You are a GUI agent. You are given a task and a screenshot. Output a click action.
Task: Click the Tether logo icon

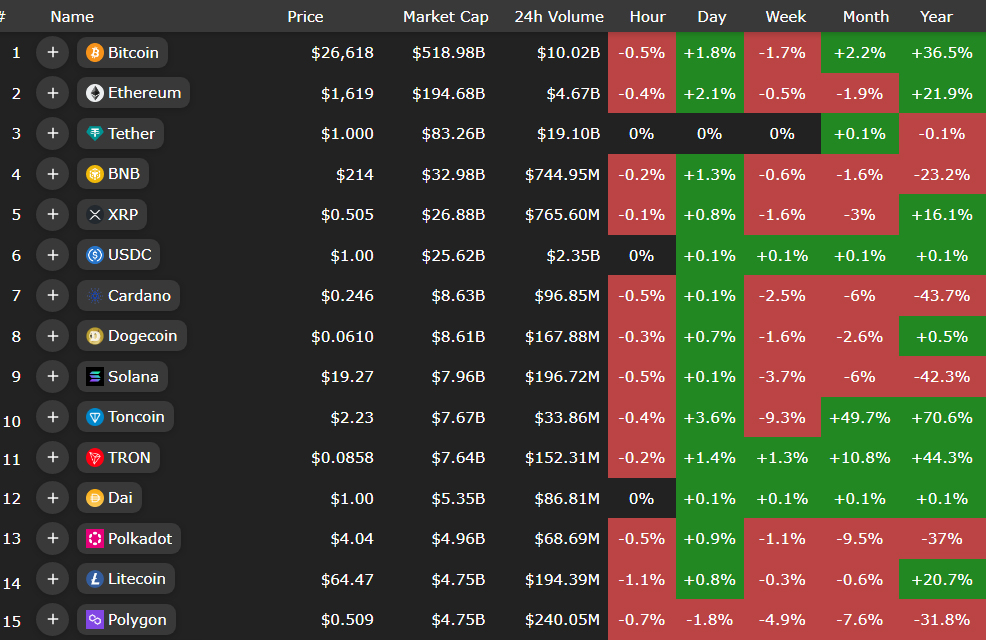click(95, 134)
